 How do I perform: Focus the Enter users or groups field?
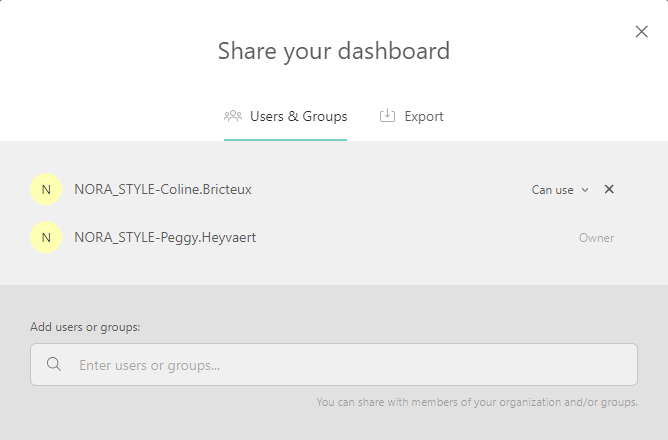click(350, 365)
